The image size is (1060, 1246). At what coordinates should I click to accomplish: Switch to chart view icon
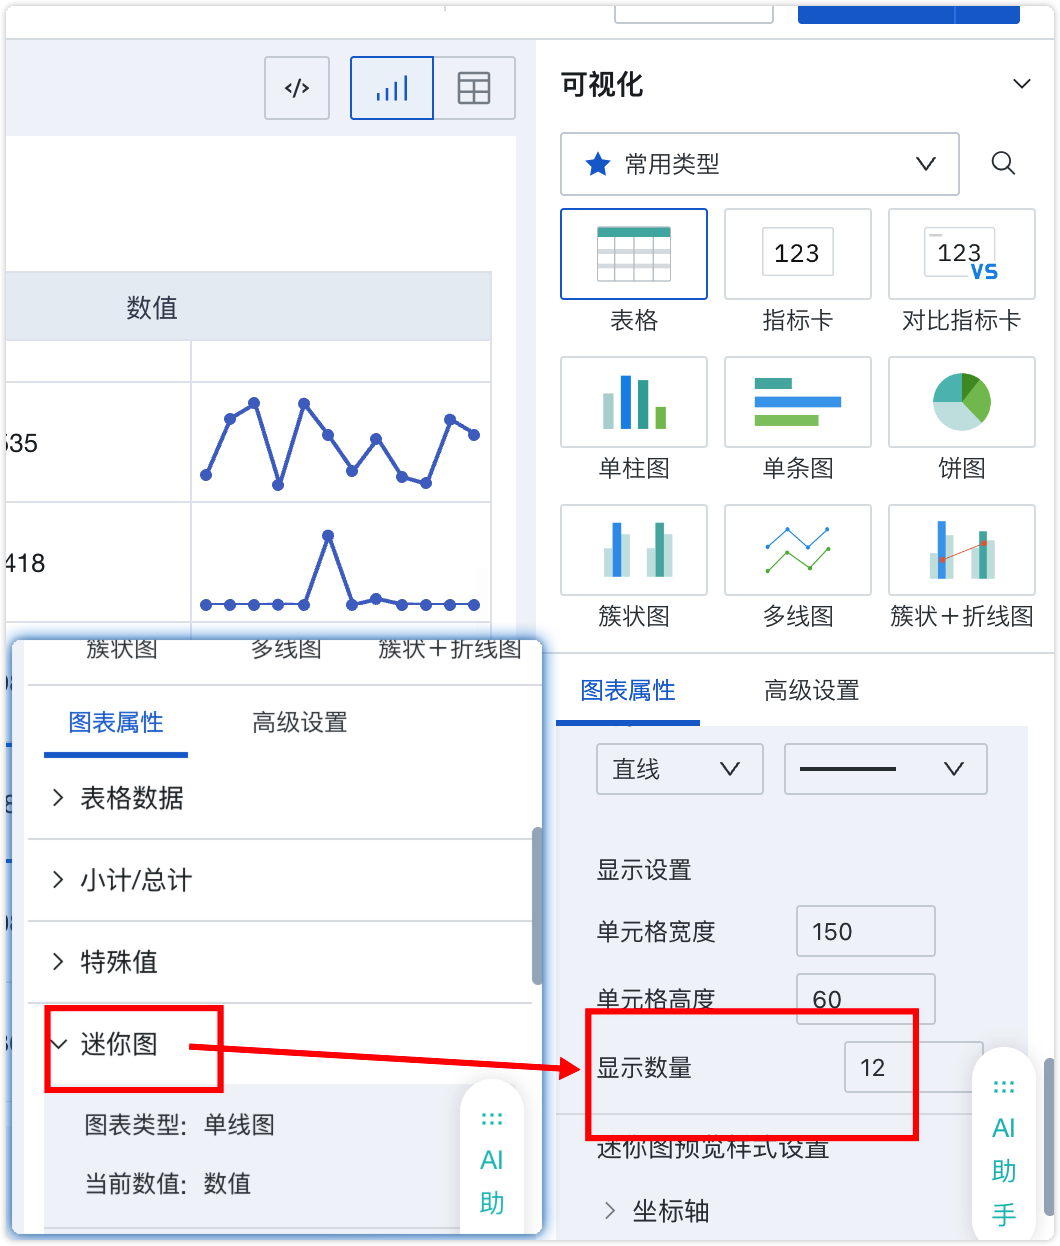click(x=392, y=89)
